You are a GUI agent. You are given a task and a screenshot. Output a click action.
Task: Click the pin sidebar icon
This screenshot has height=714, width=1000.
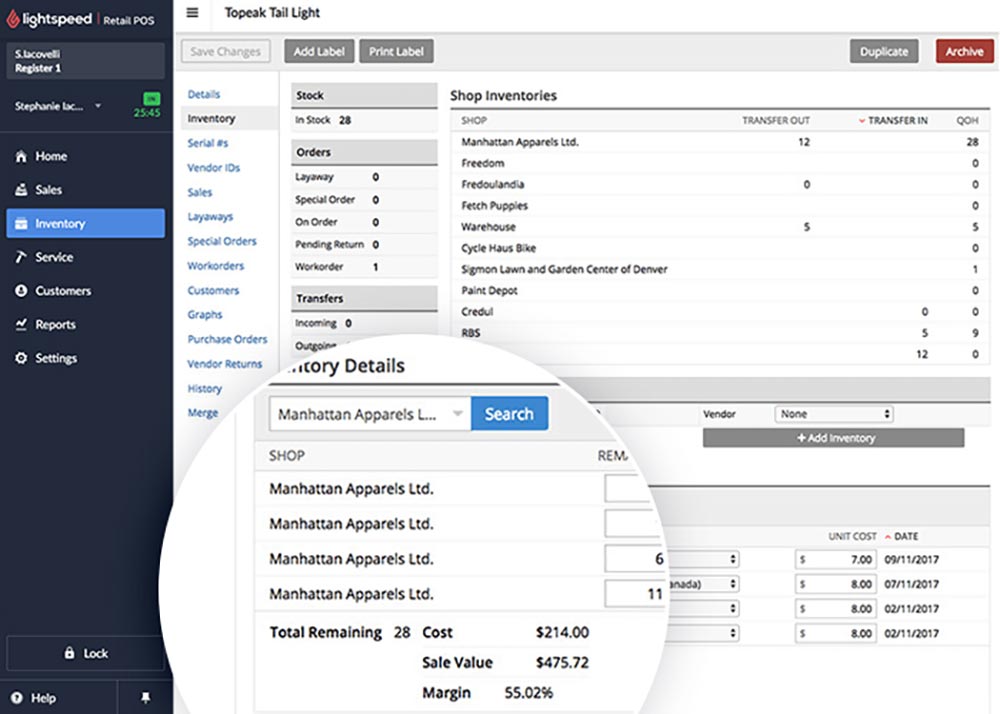(145, 697)
